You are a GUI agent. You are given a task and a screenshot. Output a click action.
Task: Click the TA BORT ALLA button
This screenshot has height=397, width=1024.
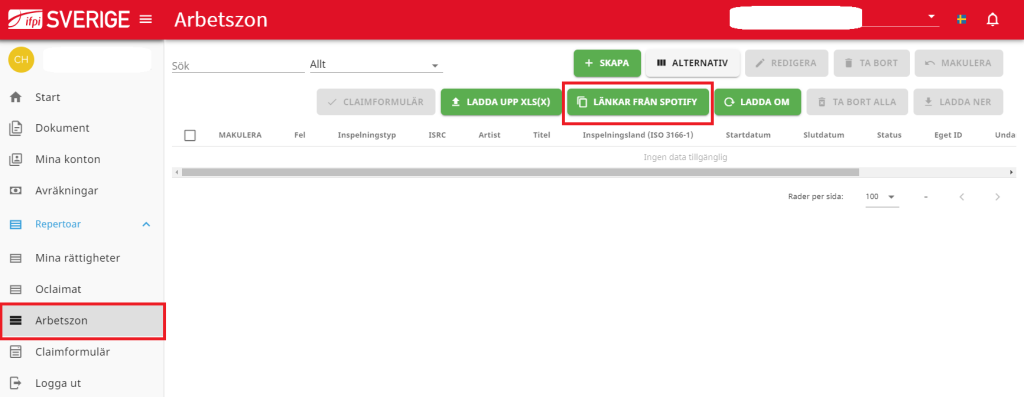coord(857,103)
